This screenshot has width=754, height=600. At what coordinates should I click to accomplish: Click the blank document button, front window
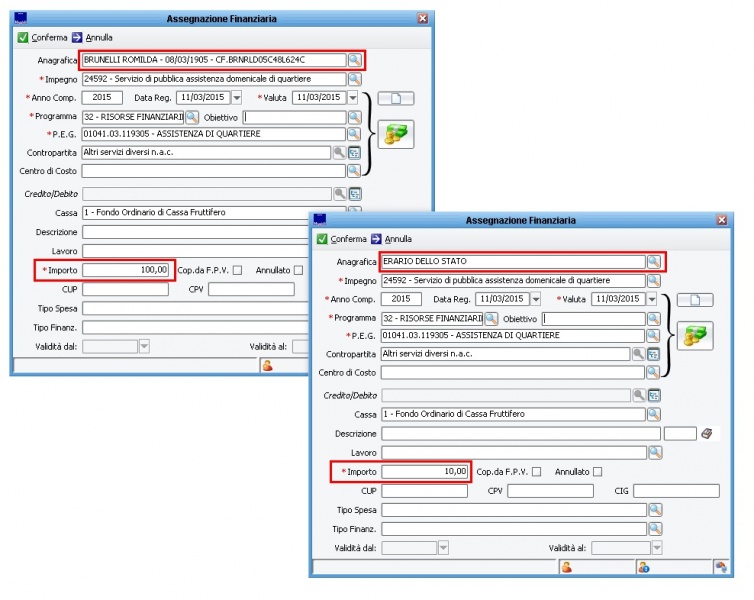pyautogui.click(x=695, y=300)
